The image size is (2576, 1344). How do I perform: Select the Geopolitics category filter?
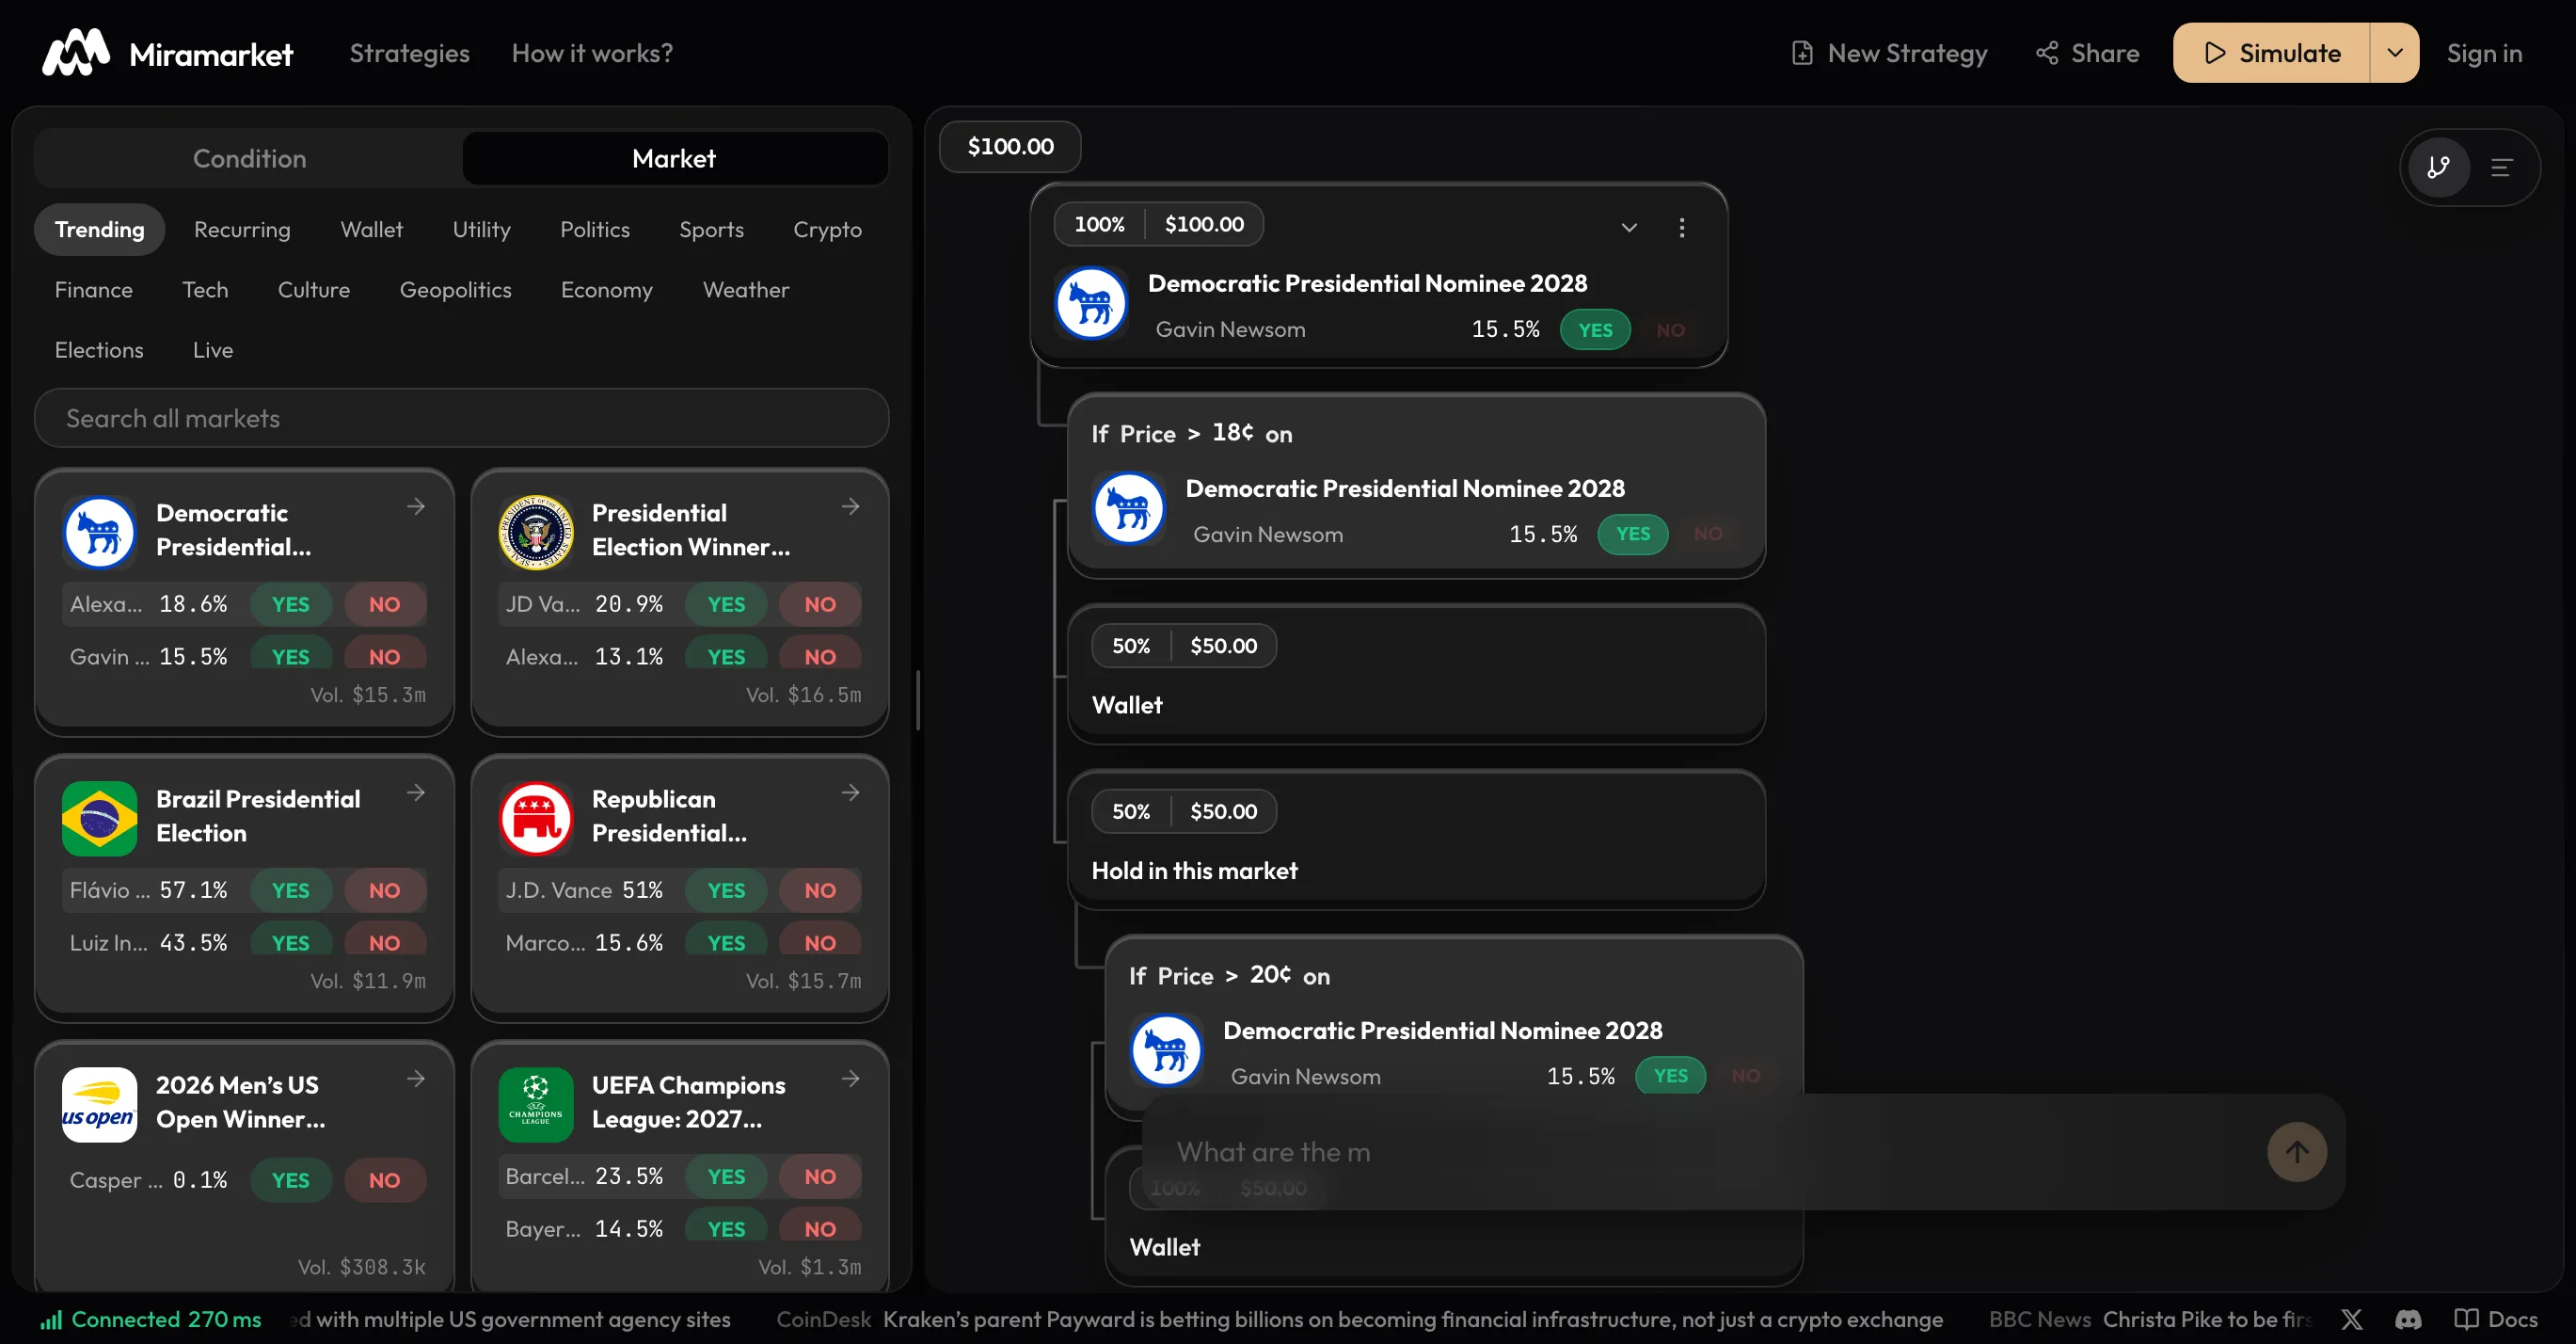click(x=455, y=289)
